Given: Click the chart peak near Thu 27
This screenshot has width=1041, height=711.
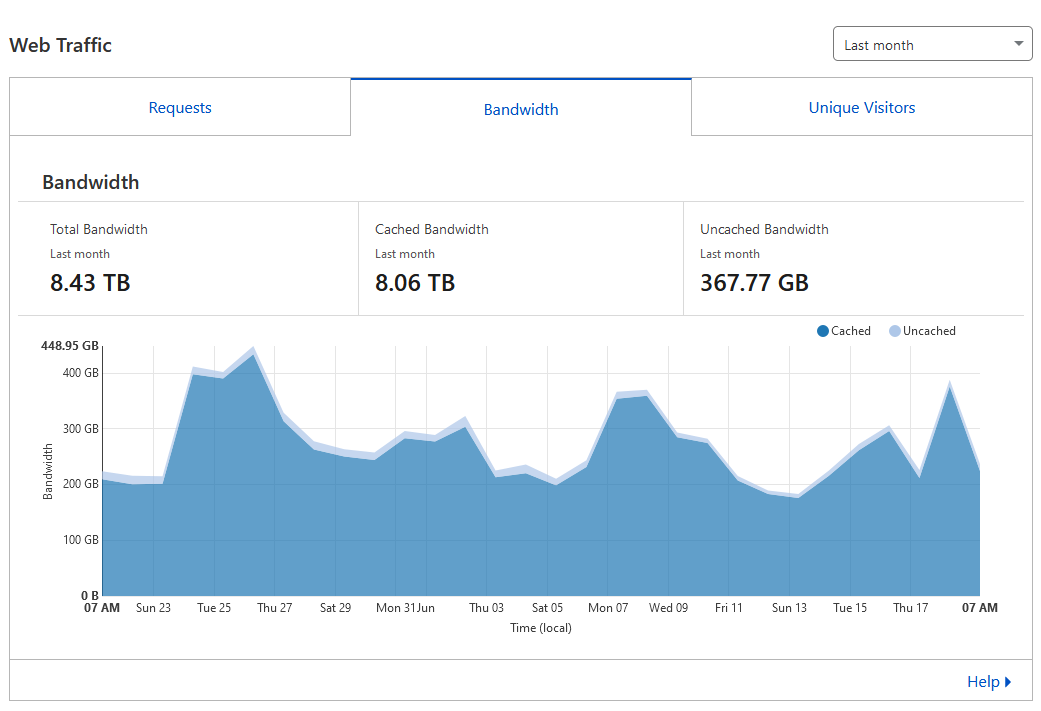Looking at the screenshot, I should point(254,350).
